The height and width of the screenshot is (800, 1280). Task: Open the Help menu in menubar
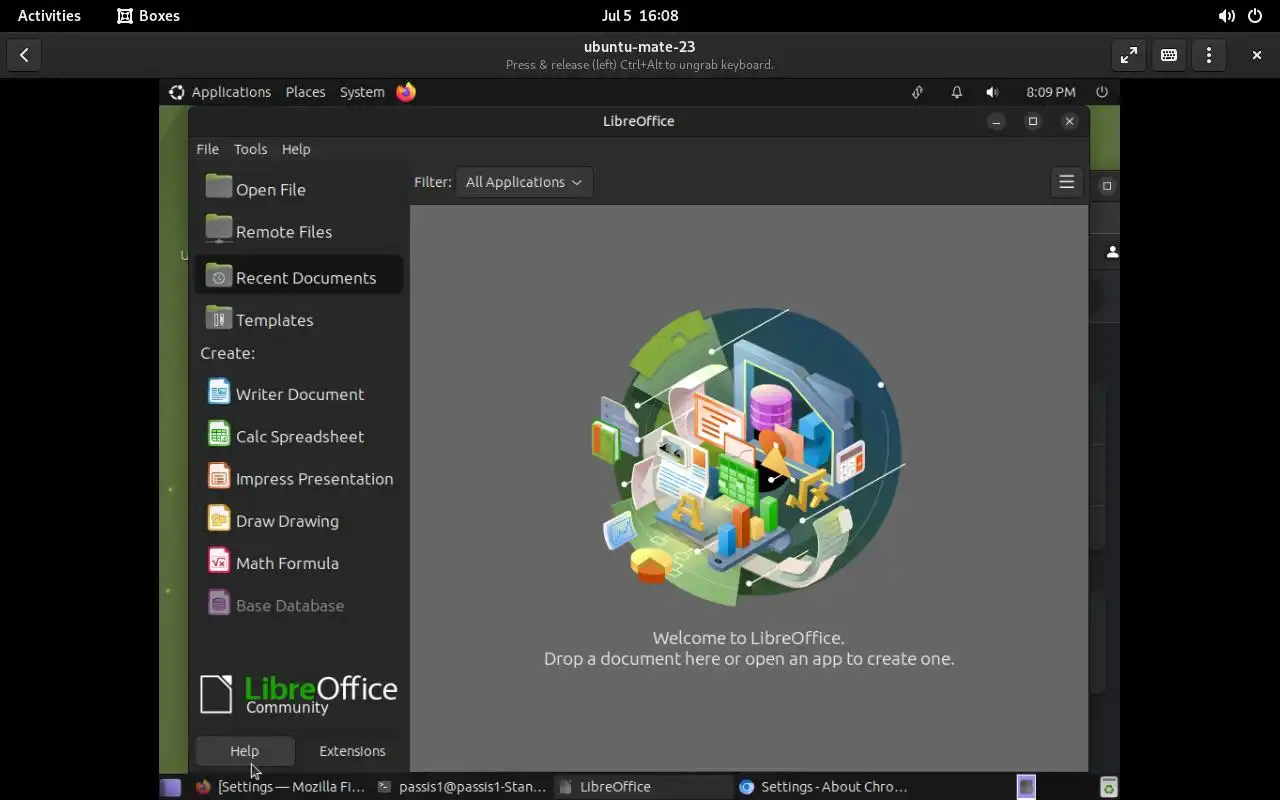tap(296, 149)
